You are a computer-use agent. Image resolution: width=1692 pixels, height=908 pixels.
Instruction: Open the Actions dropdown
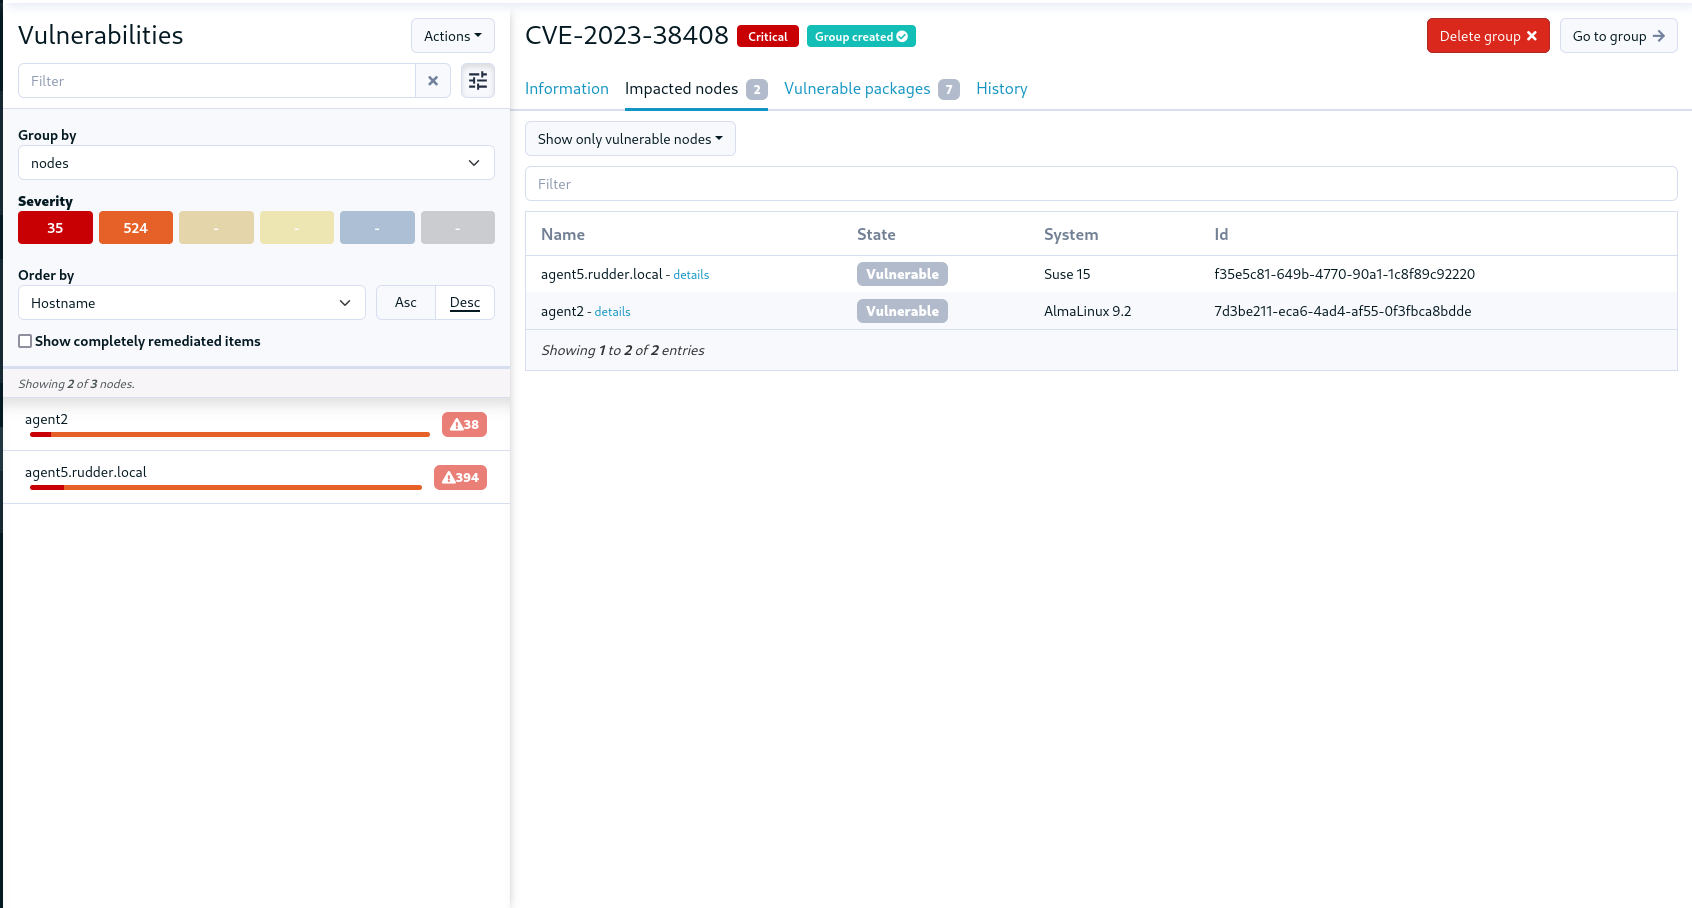[x=452, y=35]
